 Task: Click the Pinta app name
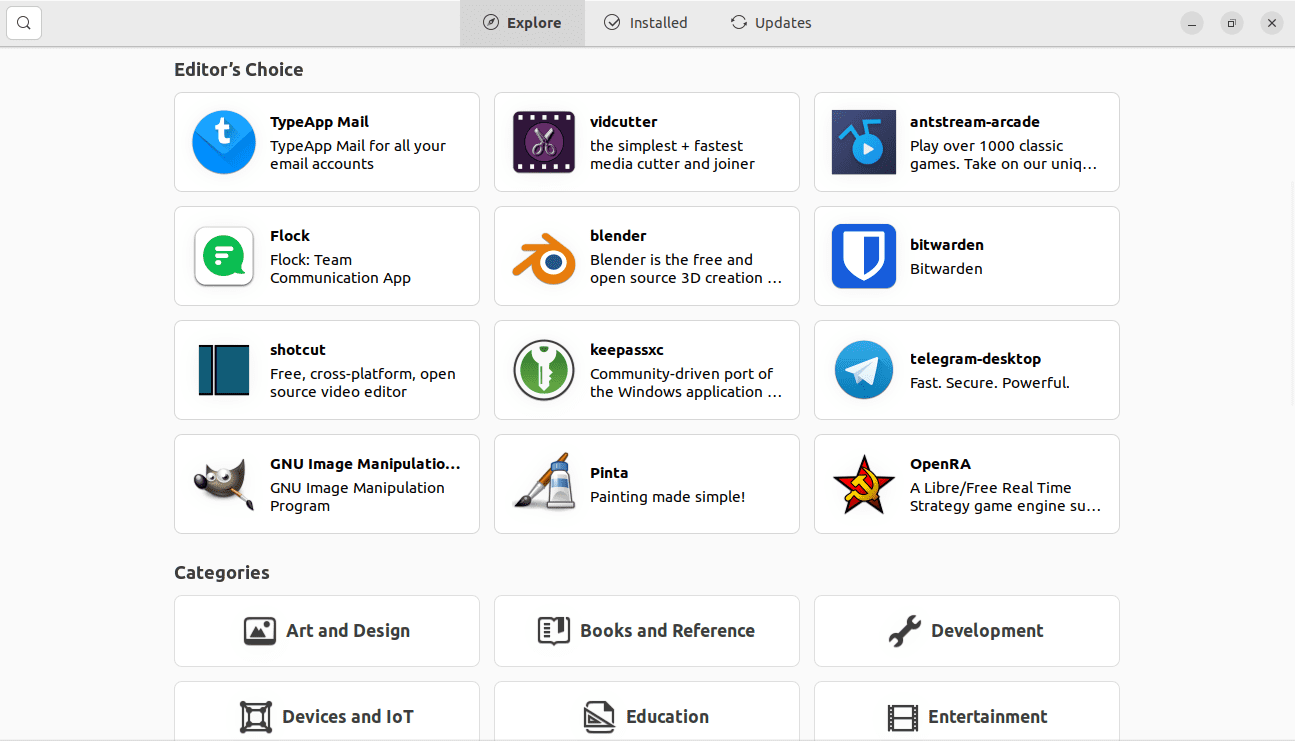coord(609,473)
